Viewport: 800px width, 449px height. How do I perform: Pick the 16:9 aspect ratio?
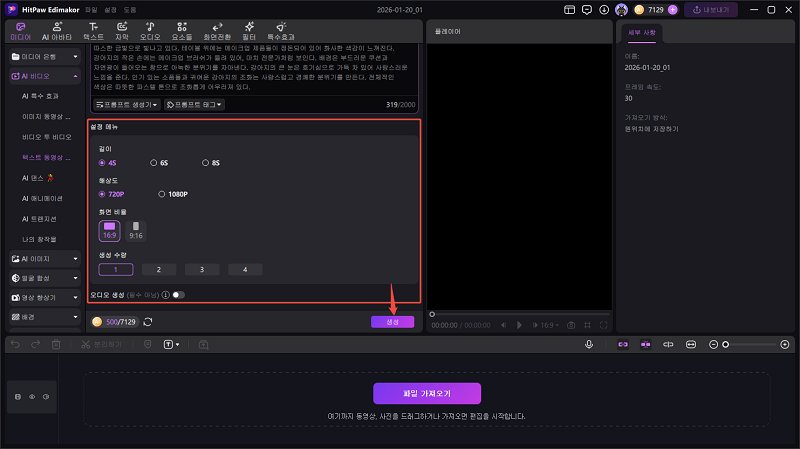[x=109, y=231]
